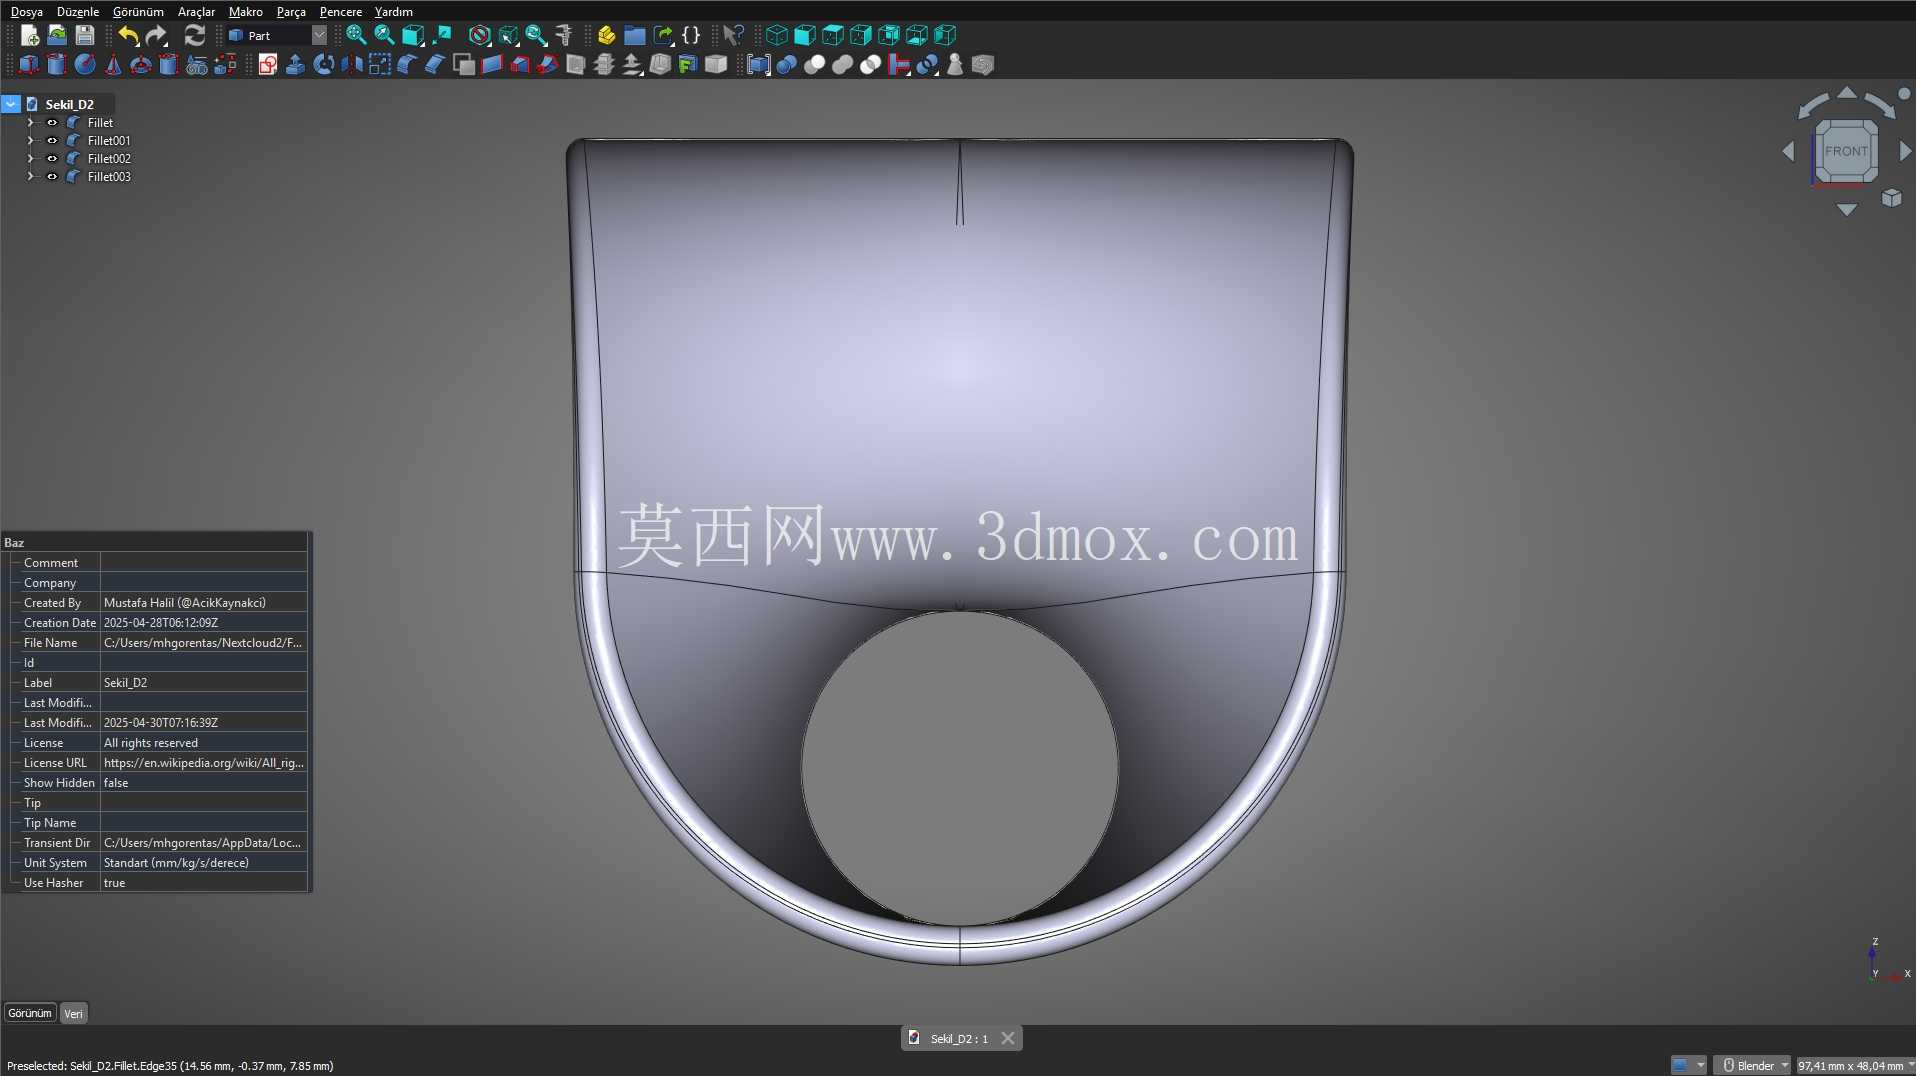Fit all content with the zoom-all icon
1916x1076 pixels.
355,35
